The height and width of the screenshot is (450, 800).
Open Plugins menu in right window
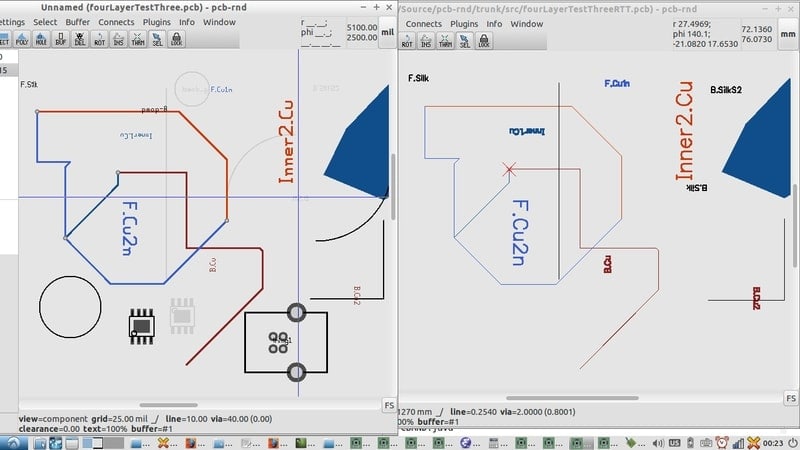[x=464, y=24]
